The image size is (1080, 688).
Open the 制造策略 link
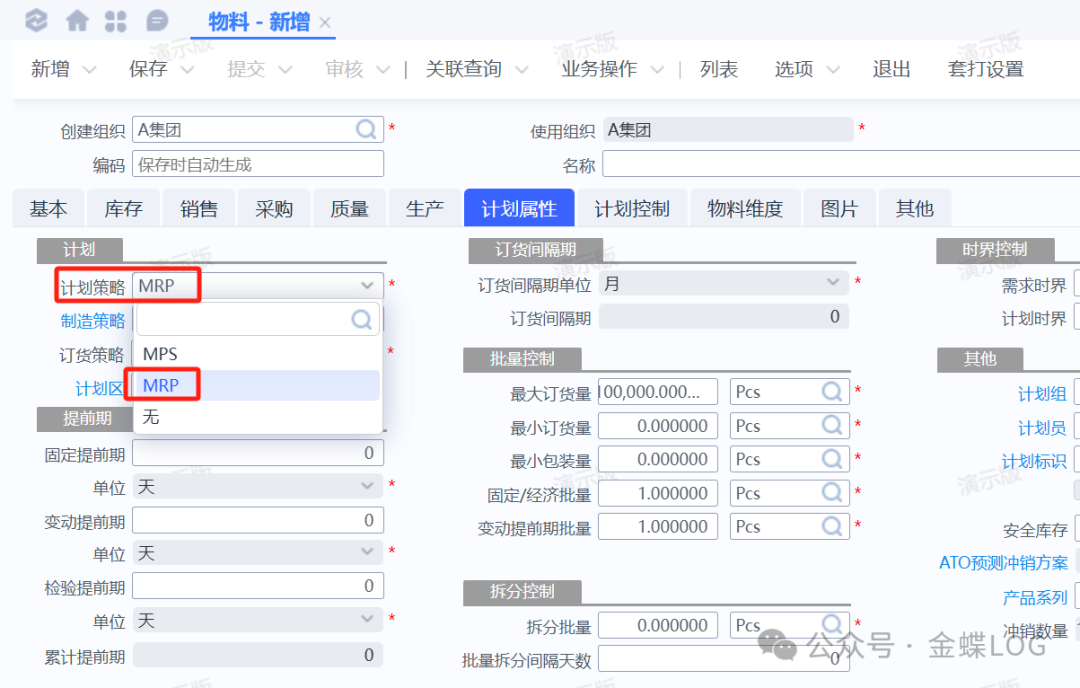pyautogui.click(x=93, y=321)
